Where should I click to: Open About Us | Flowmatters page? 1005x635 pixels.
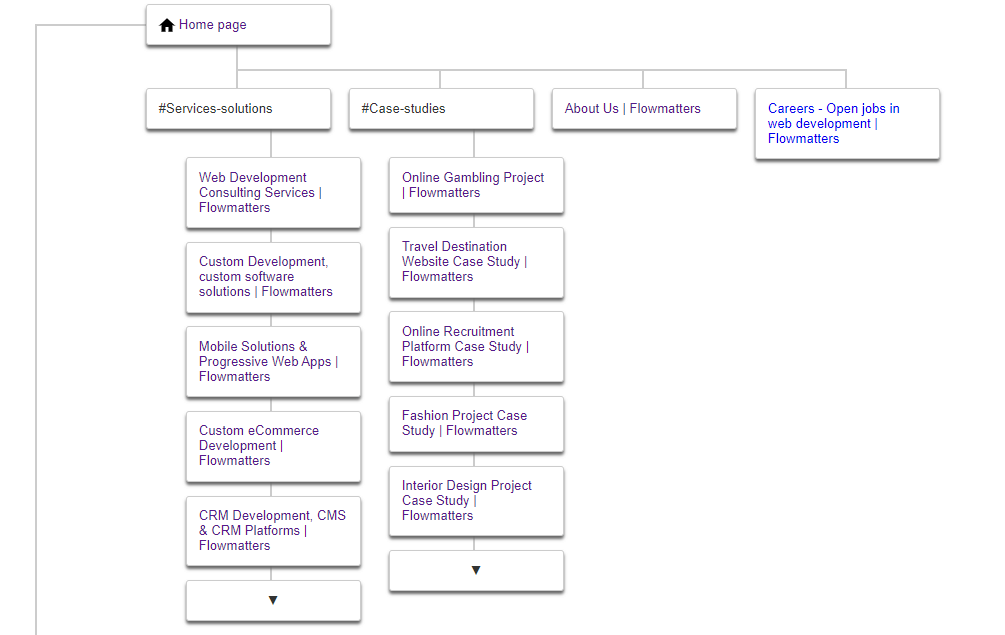[x=633, y=108]
